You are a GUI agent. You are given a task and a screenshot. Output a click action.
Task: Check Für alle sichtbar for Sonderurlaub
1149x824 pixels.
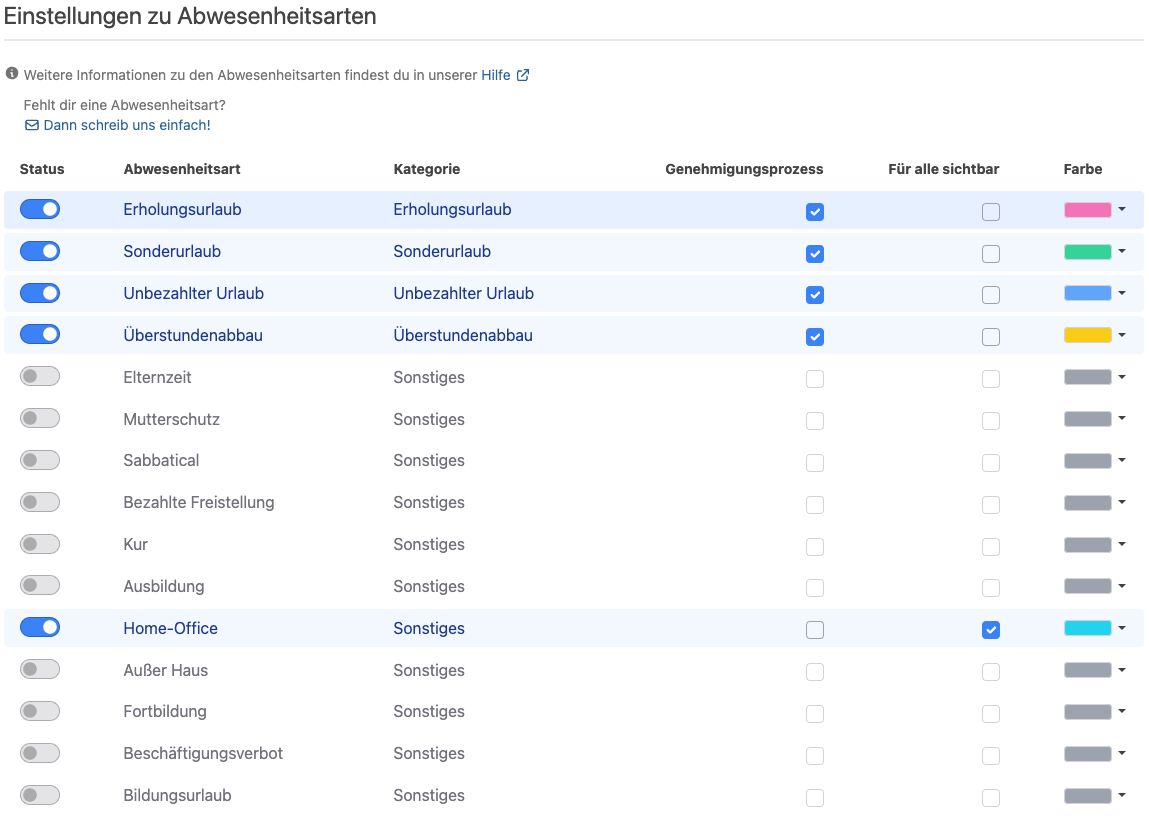click(x=991, y=254)
